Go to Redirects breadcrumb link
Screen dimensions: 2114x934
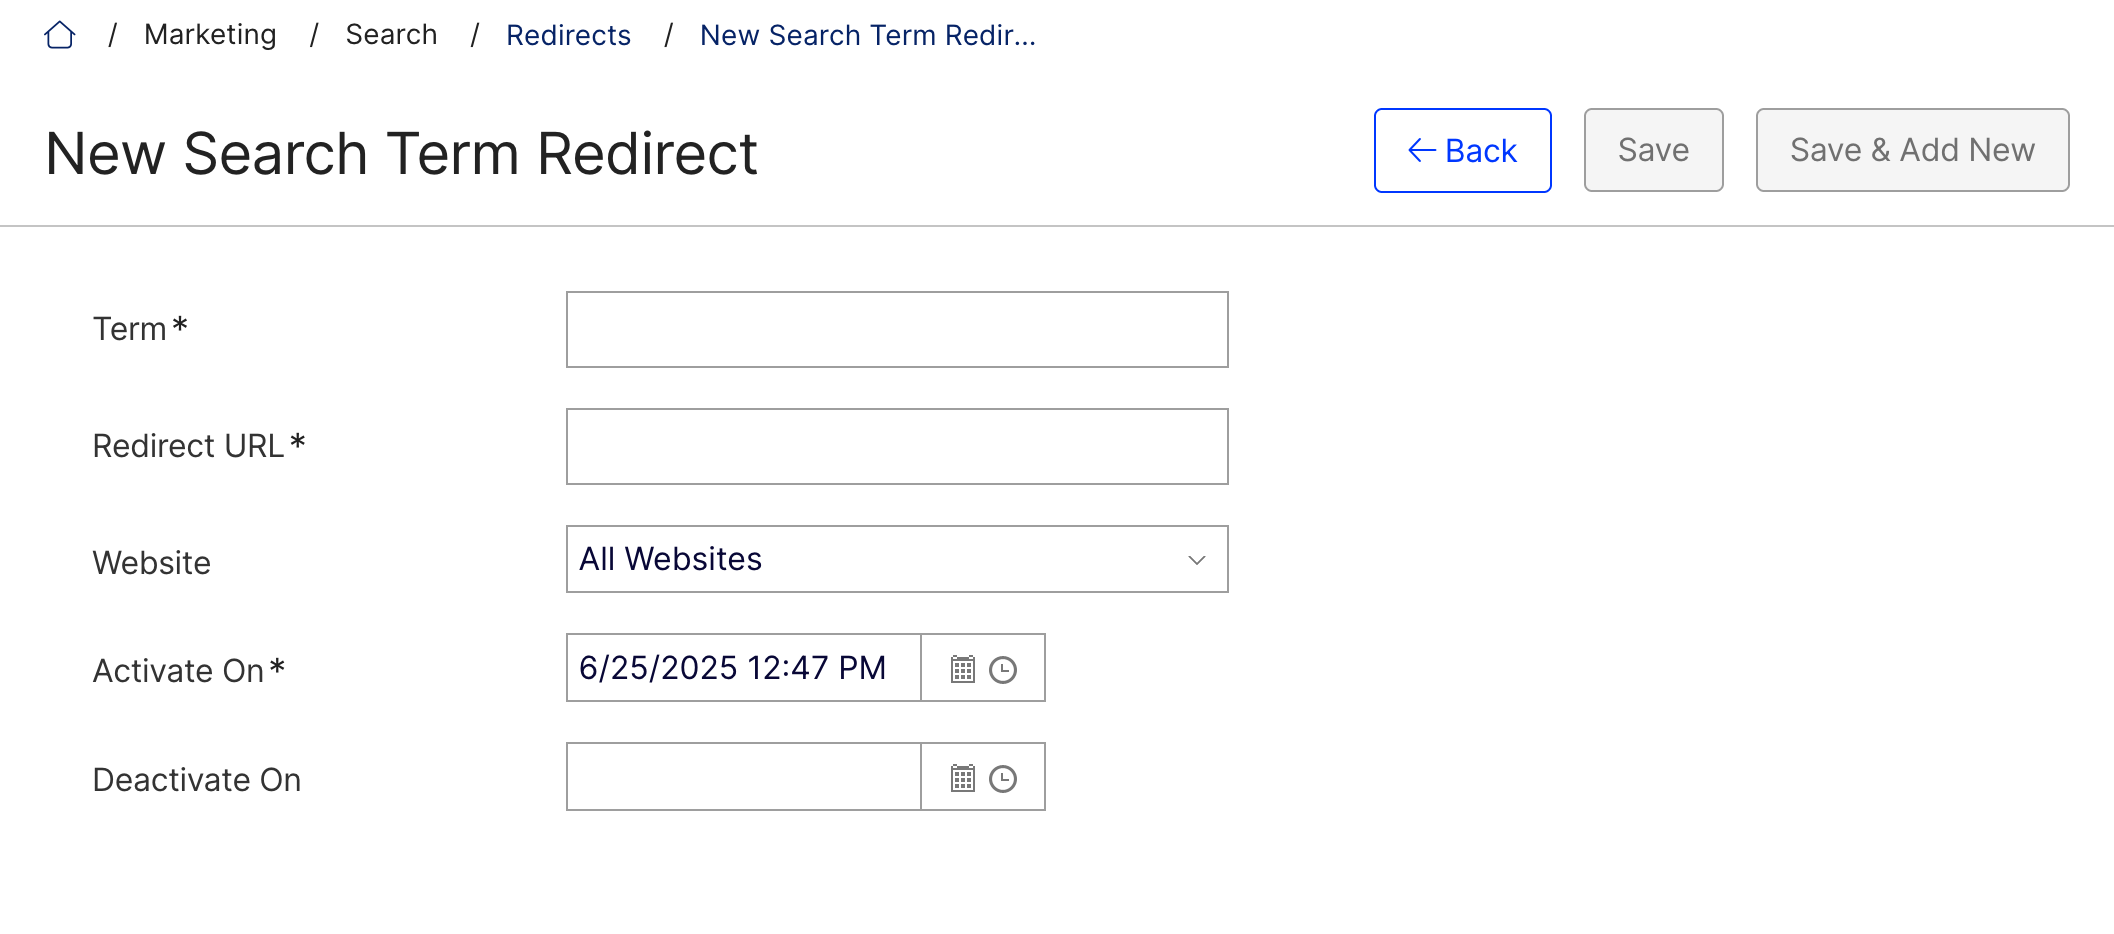pos(568,36)
